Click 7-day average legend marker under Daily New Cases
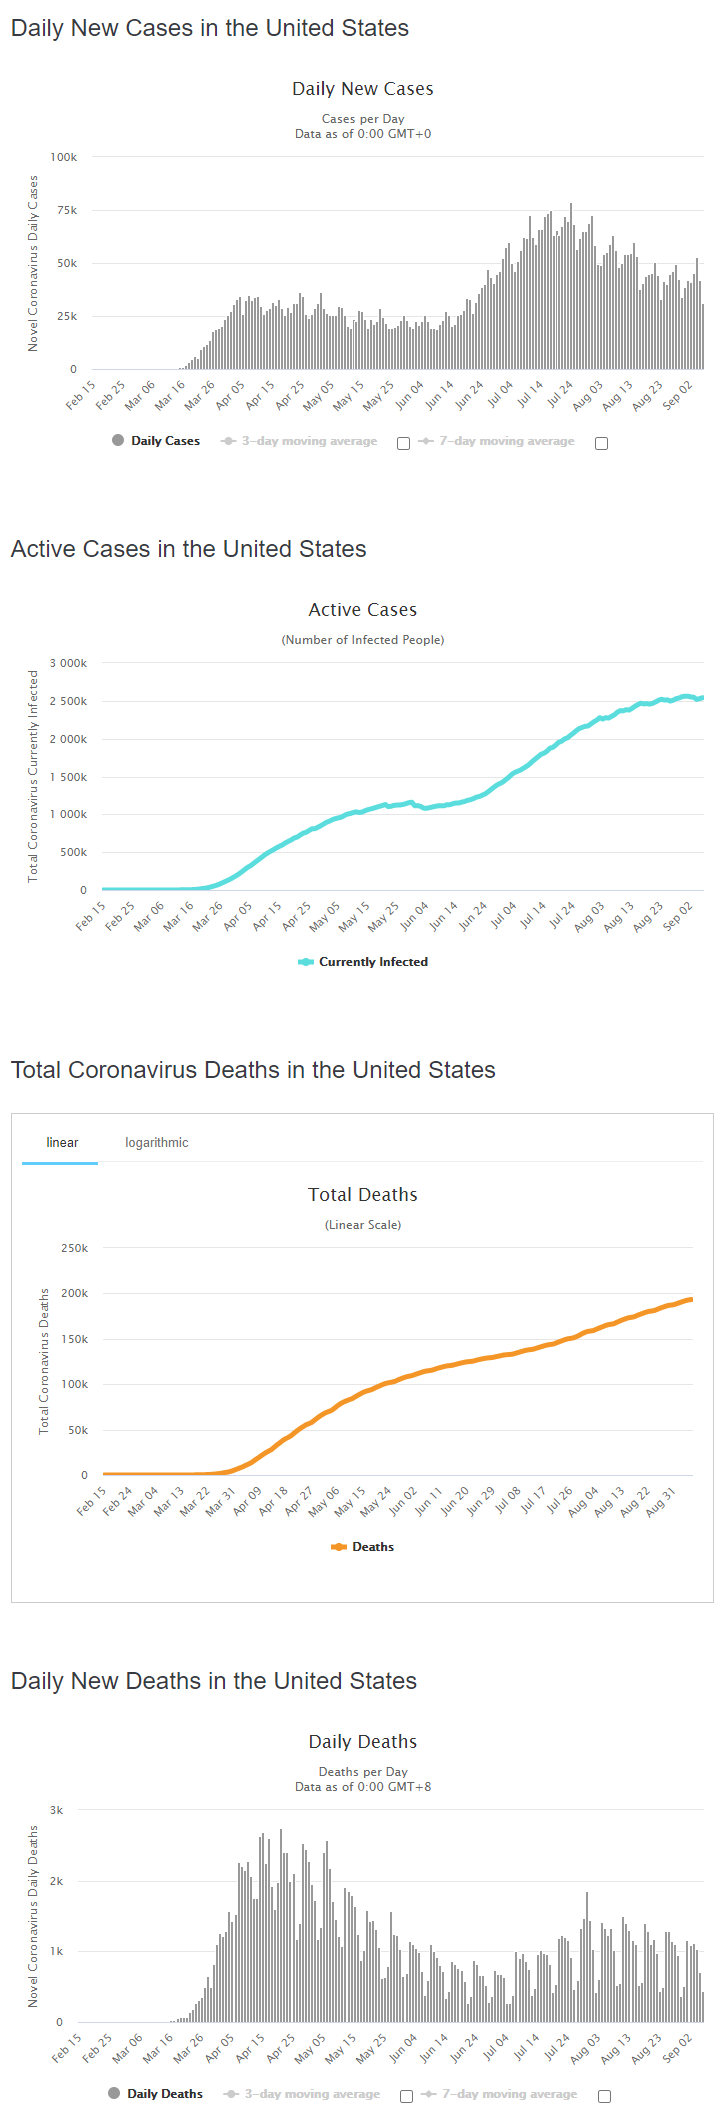This screenshot has width=722, height=2120. point(426,441)
